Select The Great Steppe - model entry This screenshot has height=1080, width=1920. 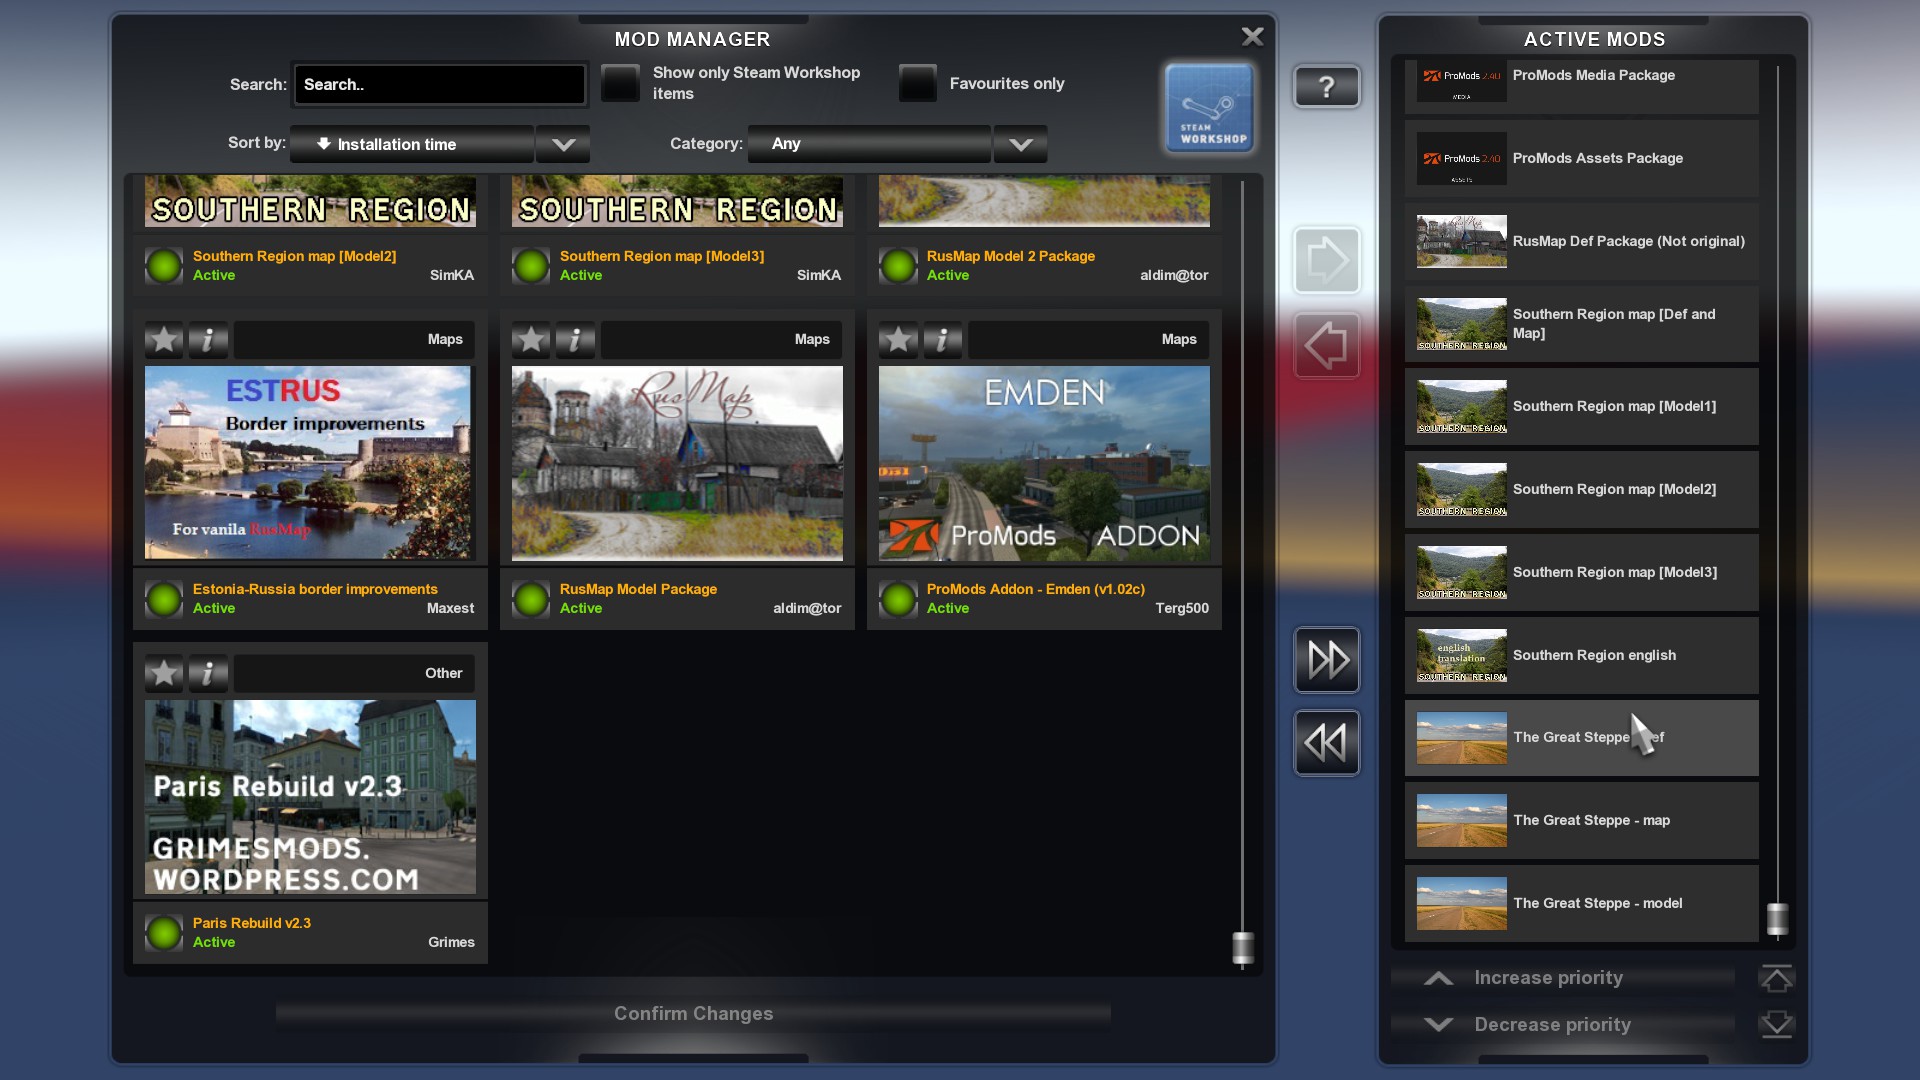point(1581,904)
